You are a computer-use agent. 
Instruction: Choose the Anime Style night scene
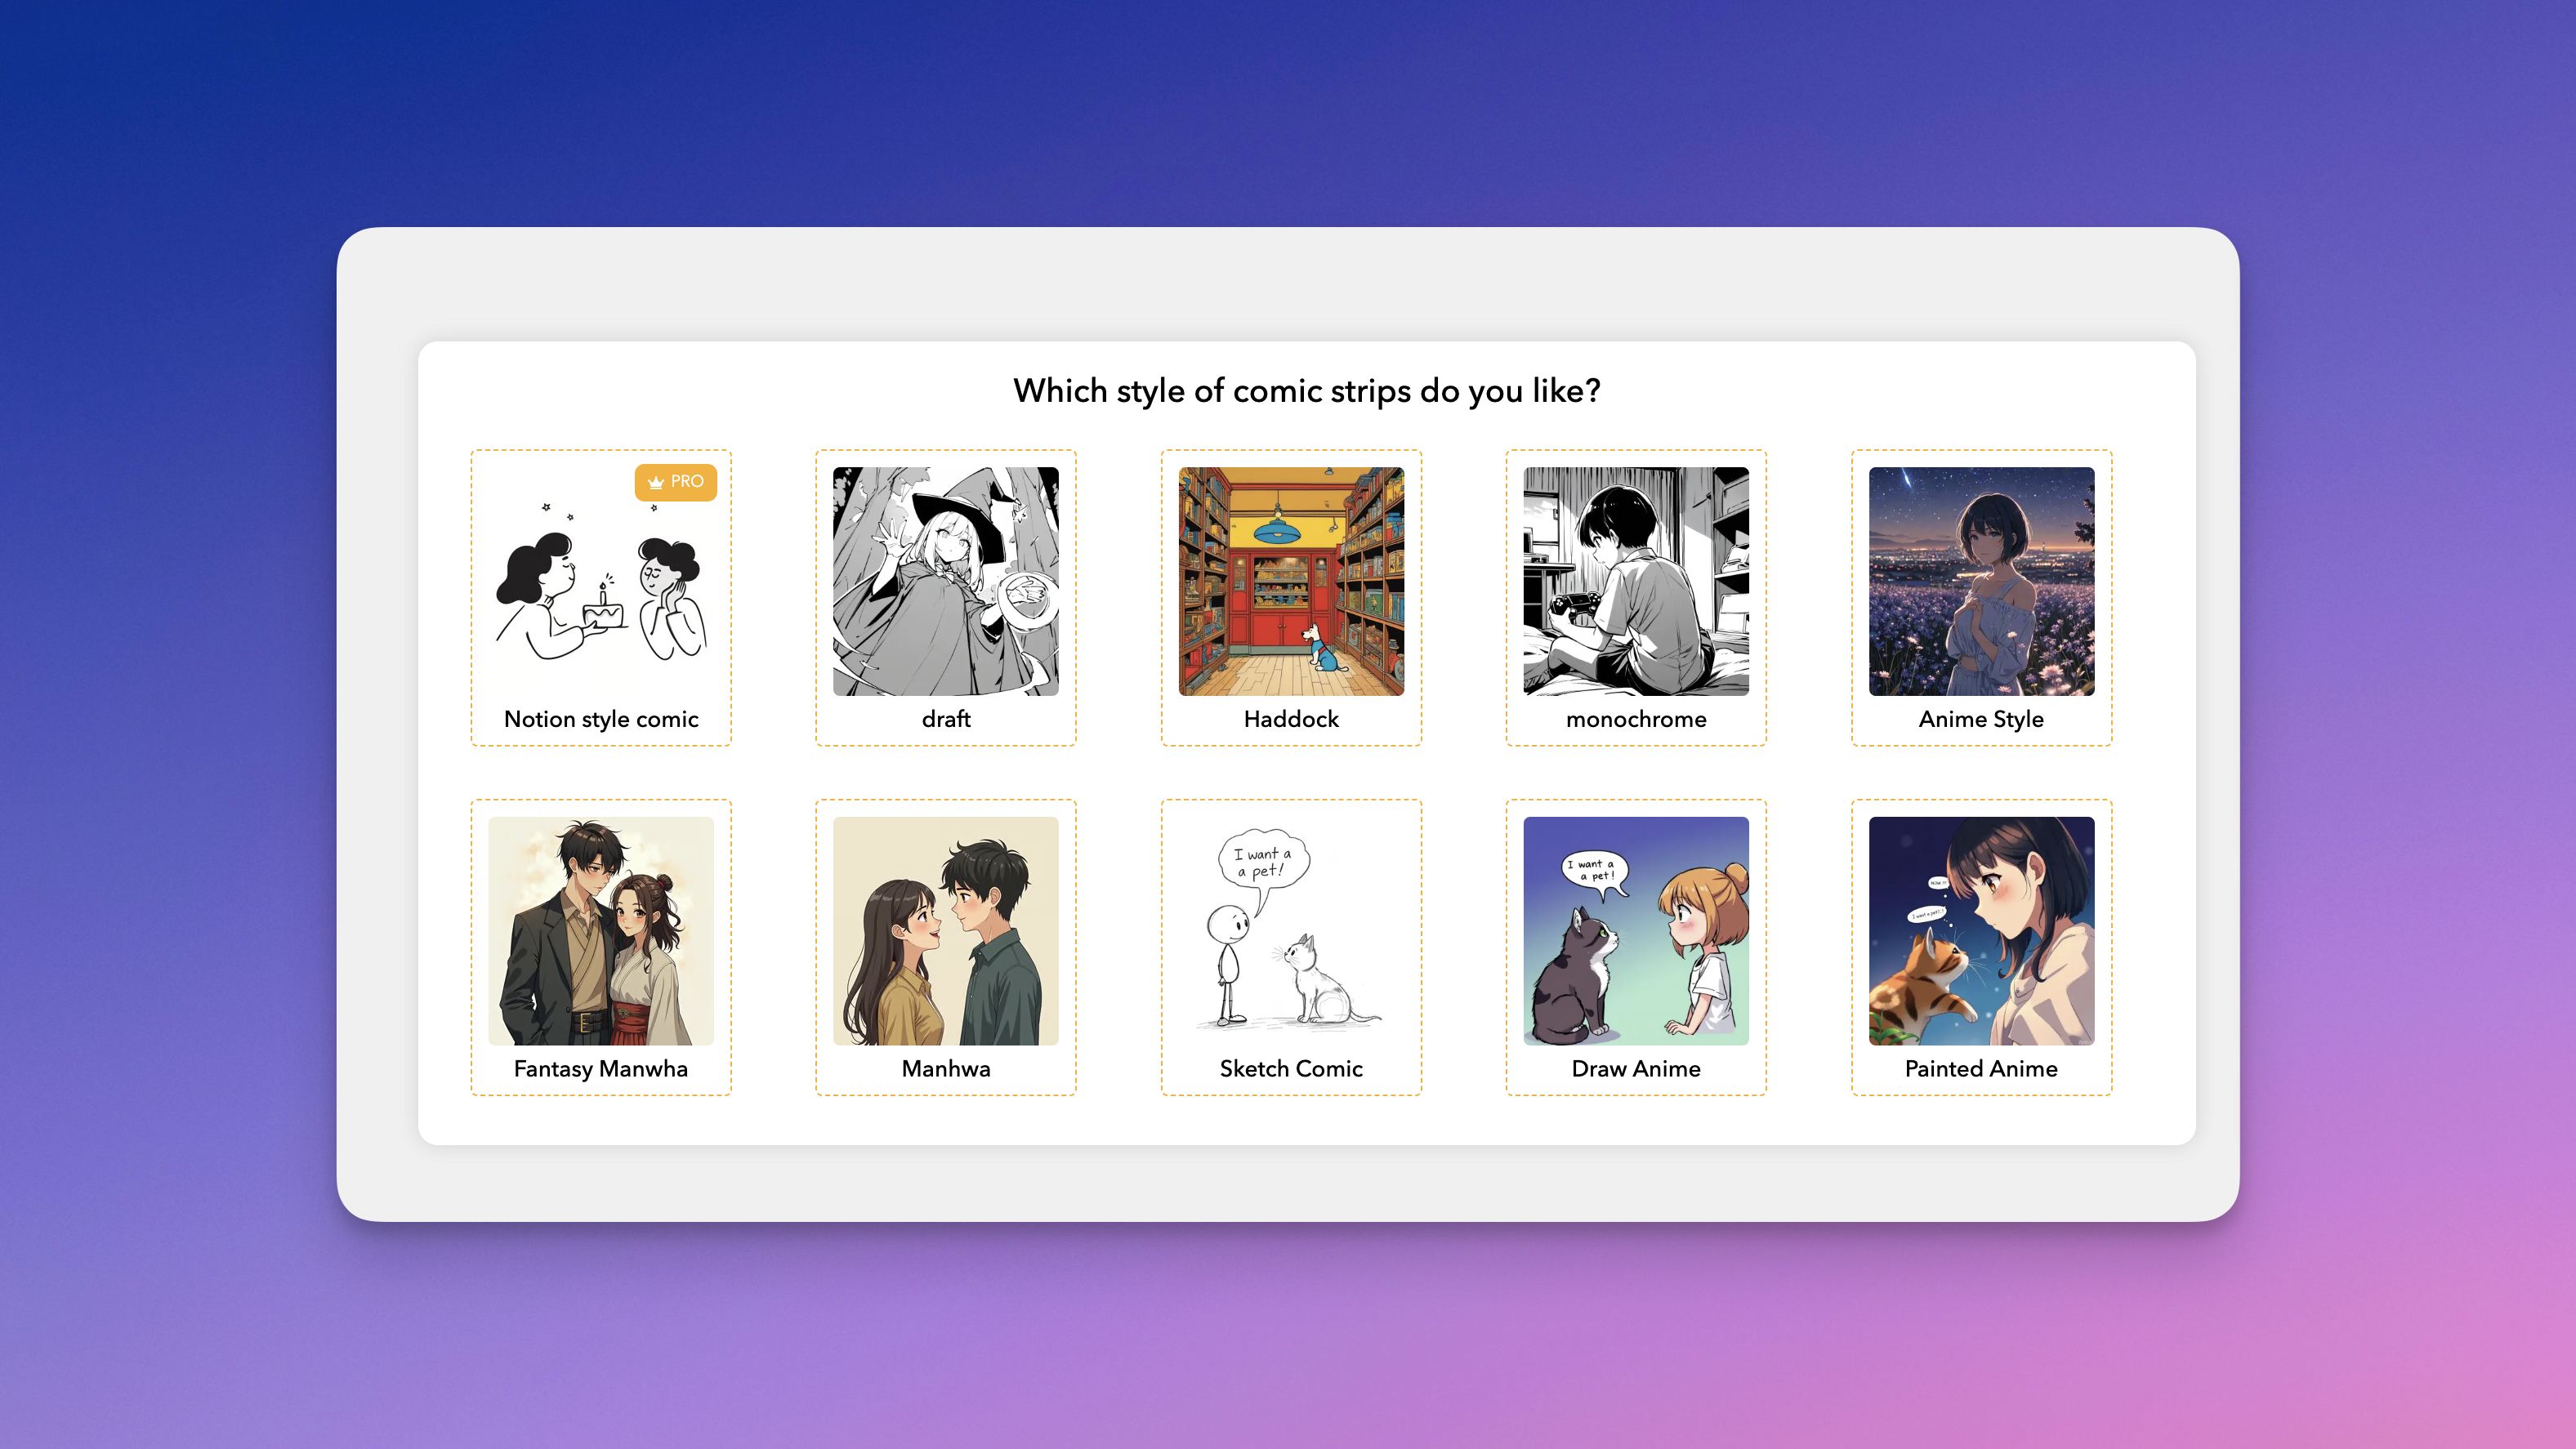1980,581
